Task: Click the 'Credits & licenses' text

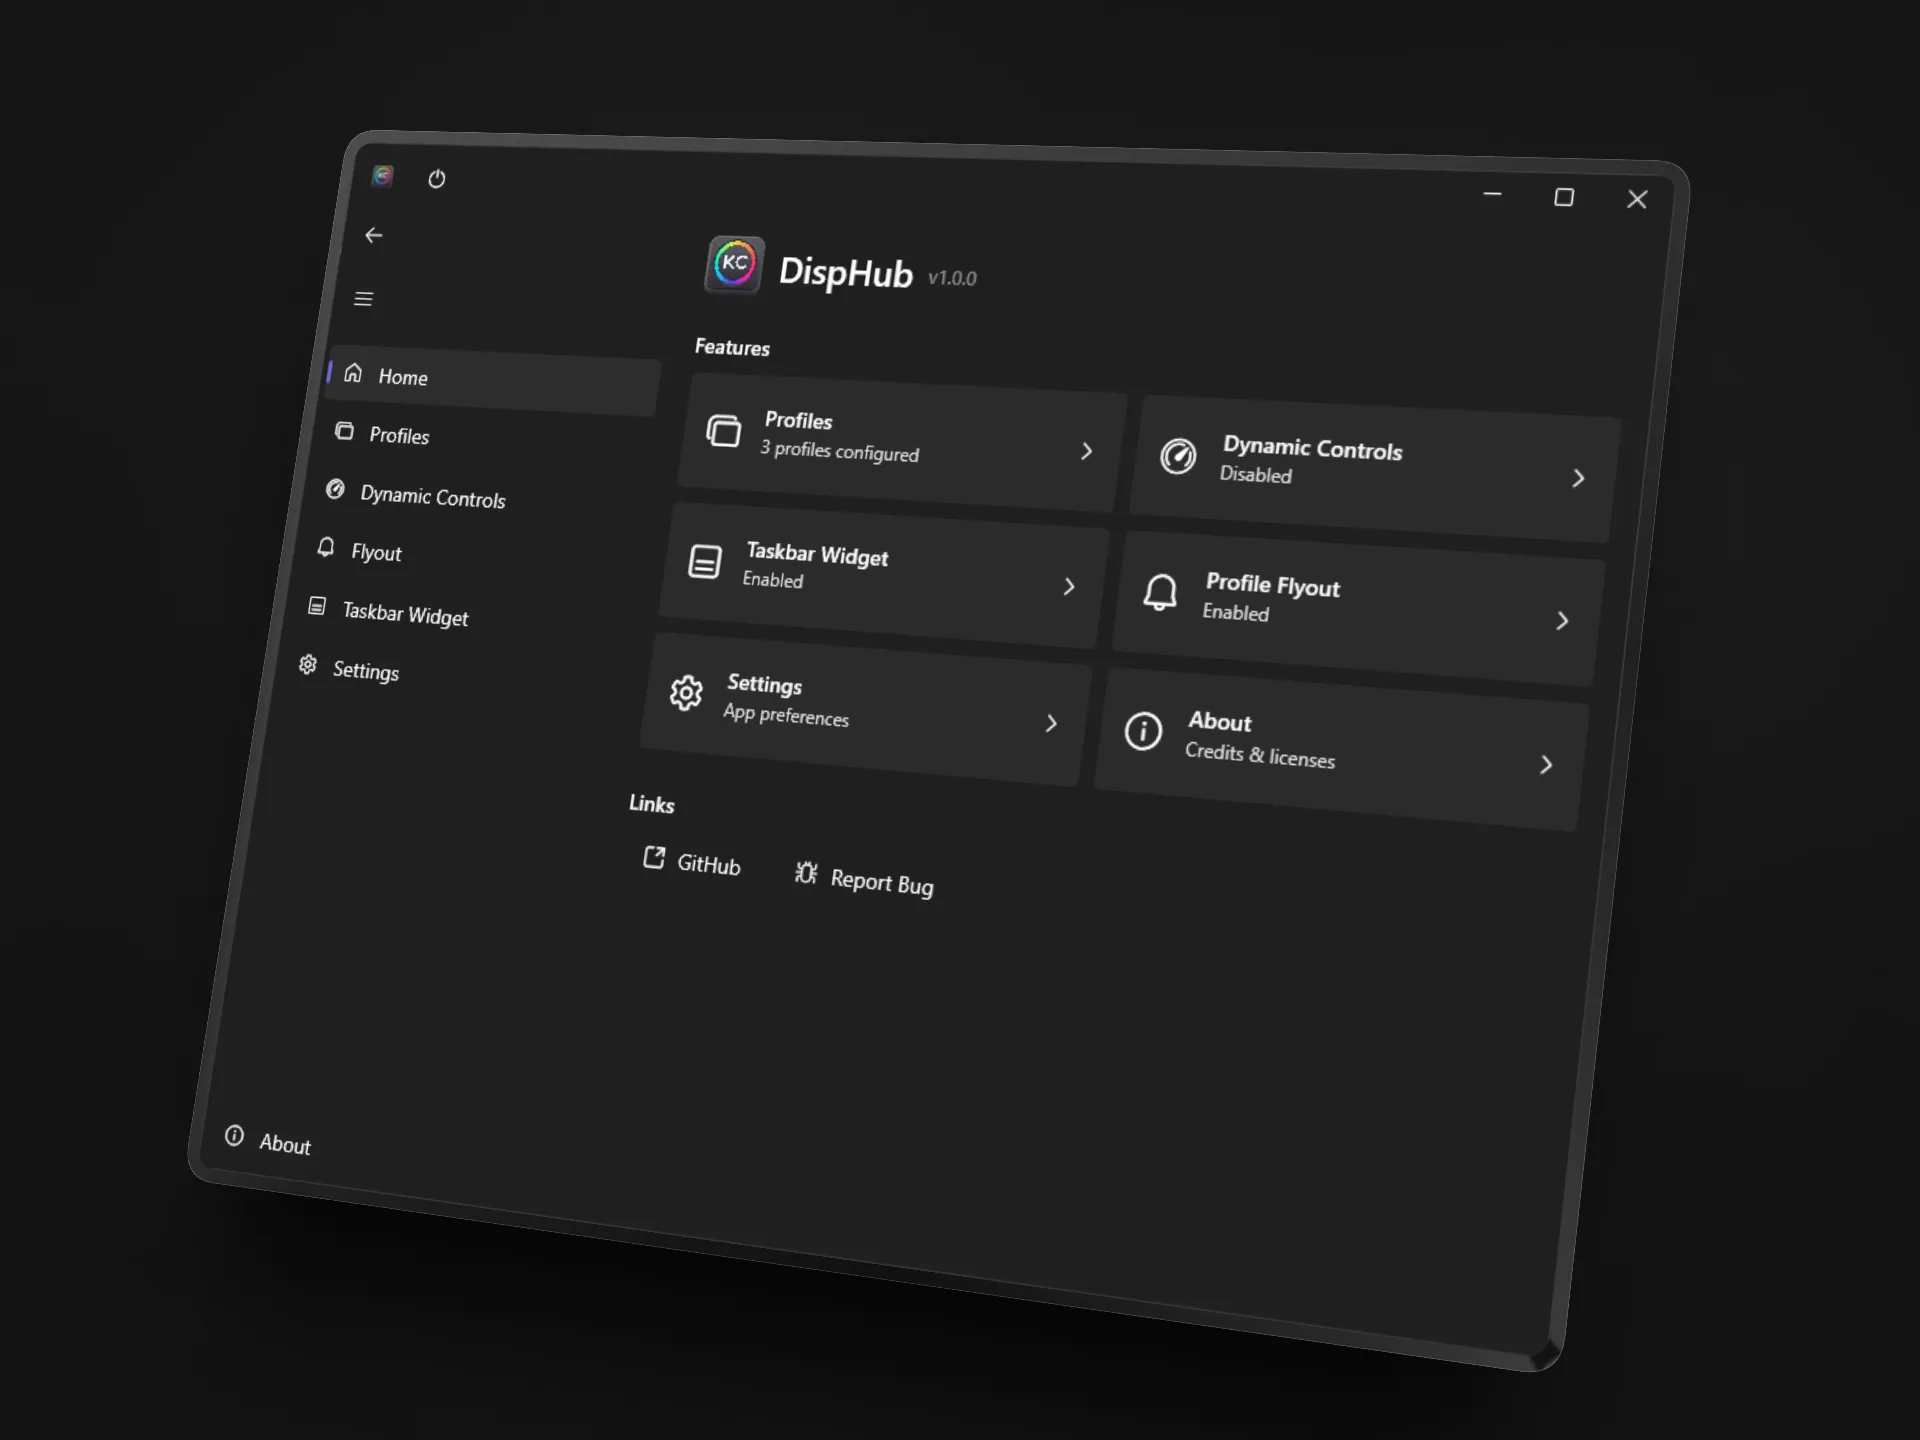Action: (1260, 755)
